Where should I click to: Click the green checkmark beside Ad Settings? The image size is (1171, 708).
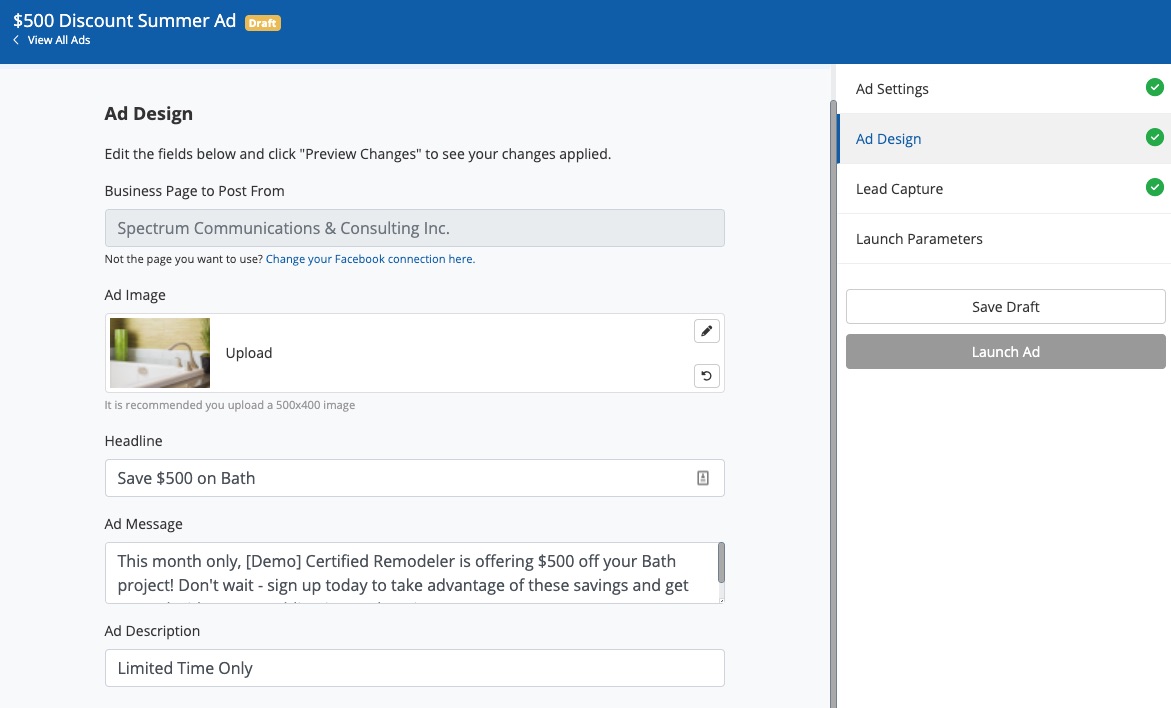point(1154,88)
